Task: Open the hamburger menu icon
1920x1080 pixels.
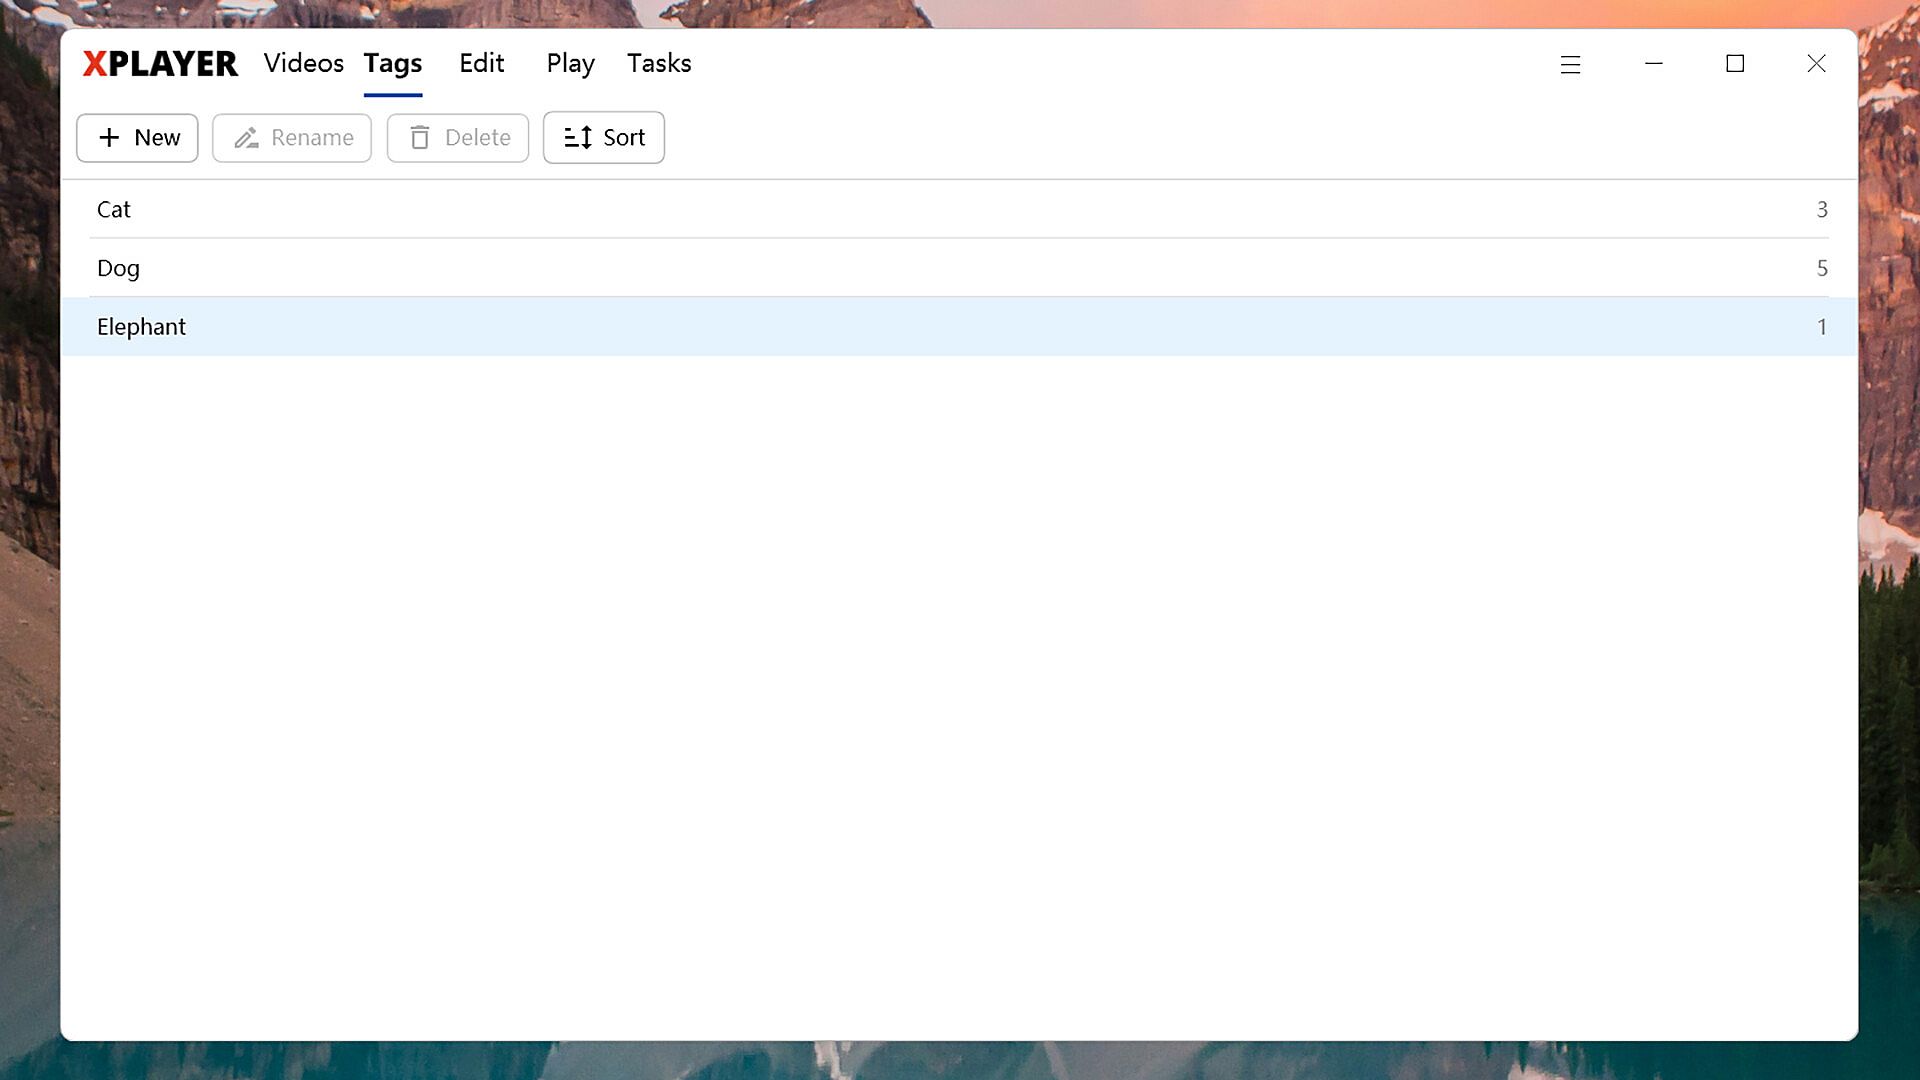Action: point(1570,64)
